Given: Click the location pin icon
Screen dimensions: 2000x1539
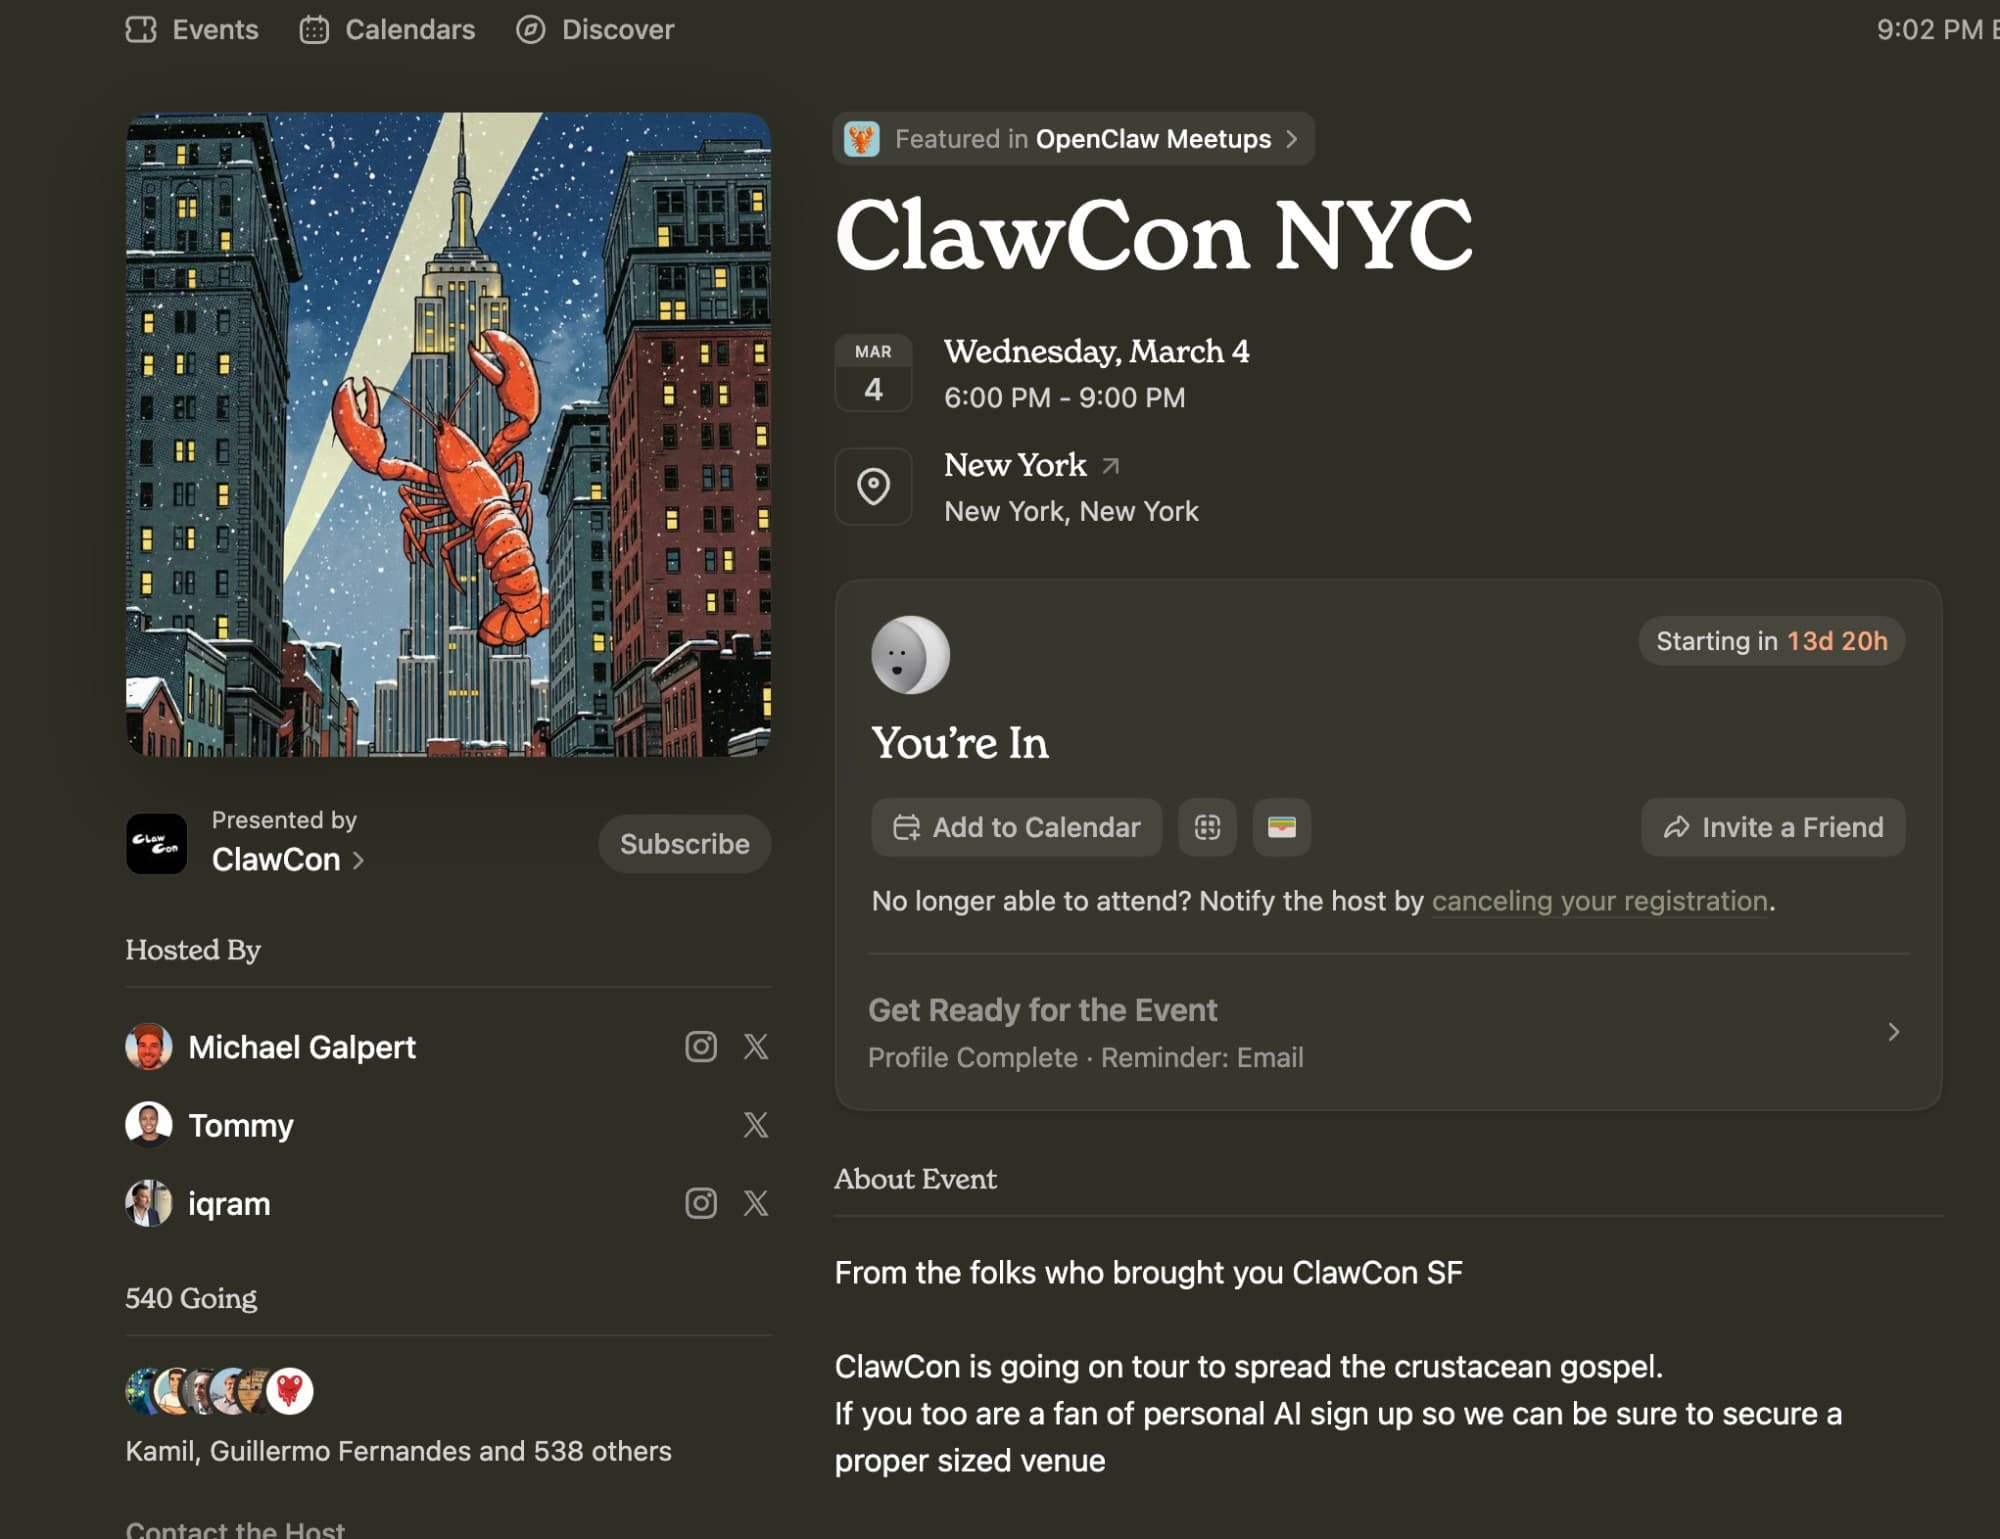Looking at the screenshot, I should (x=873, y=487).
